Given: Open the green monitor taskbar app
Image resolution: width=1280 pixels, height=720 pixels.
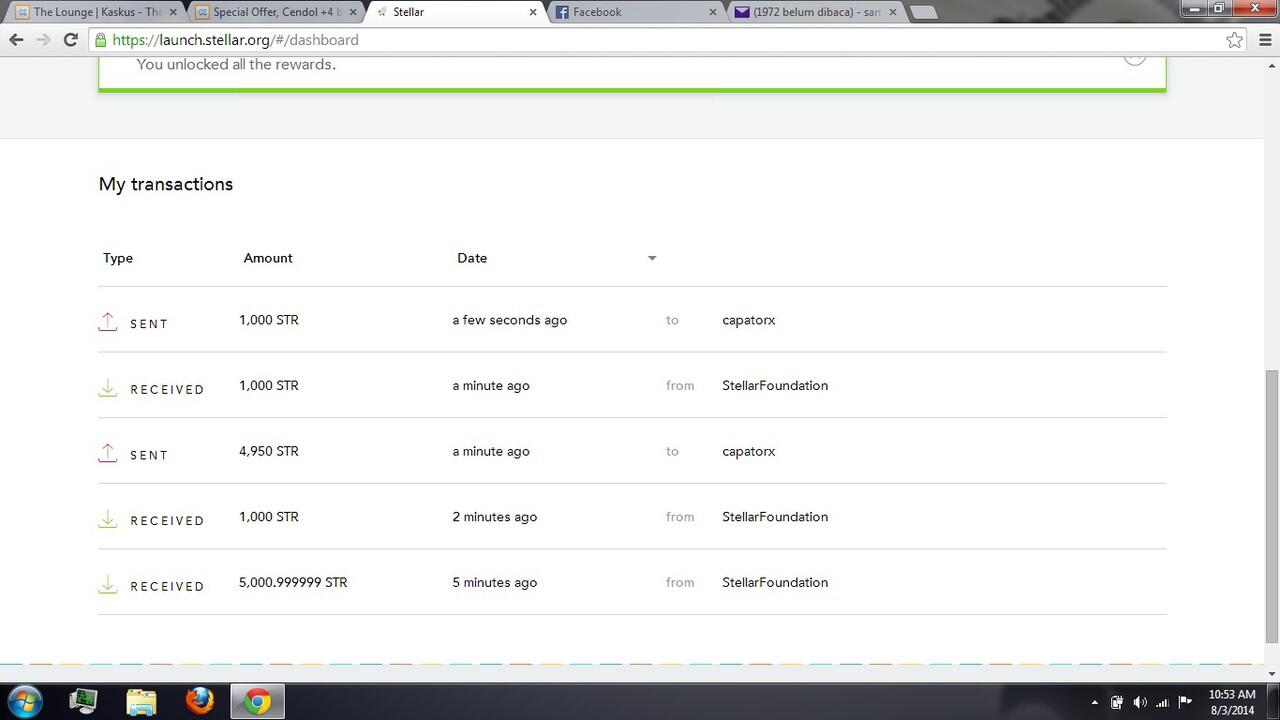Looking at the screenshot, I should click(x=83, y=701).
